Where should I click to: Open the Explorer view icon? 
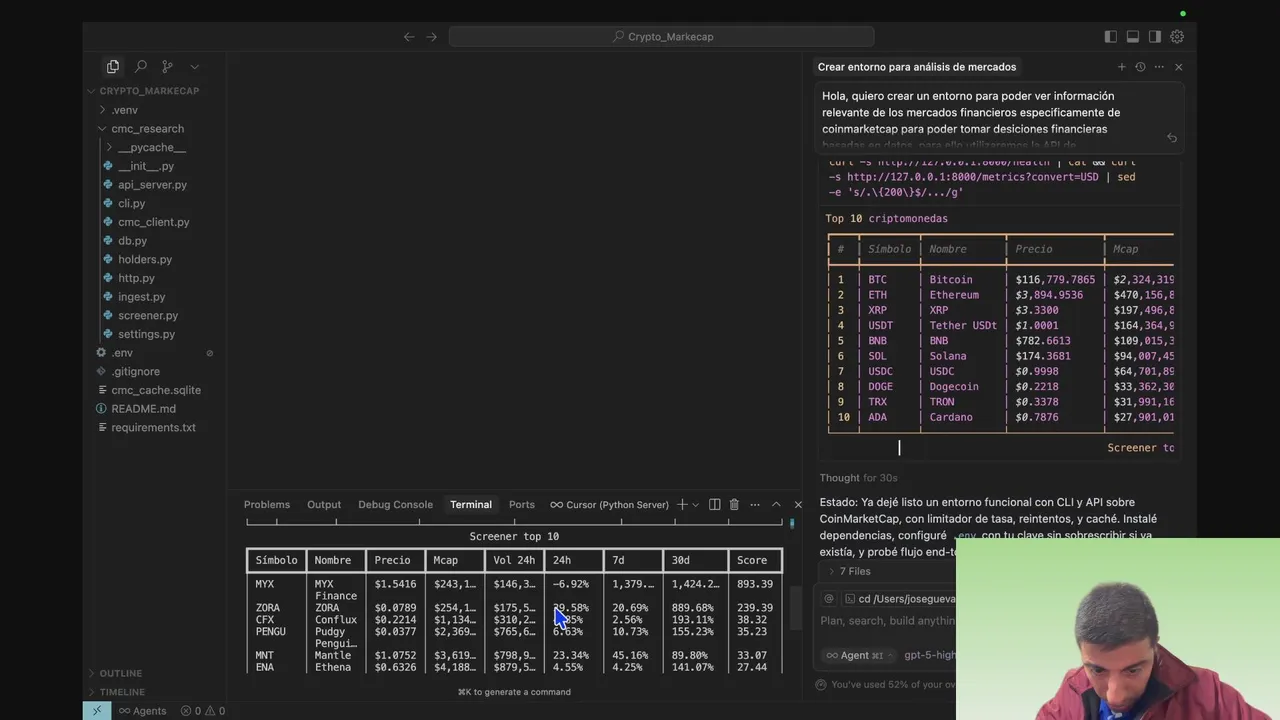(113, 66)
